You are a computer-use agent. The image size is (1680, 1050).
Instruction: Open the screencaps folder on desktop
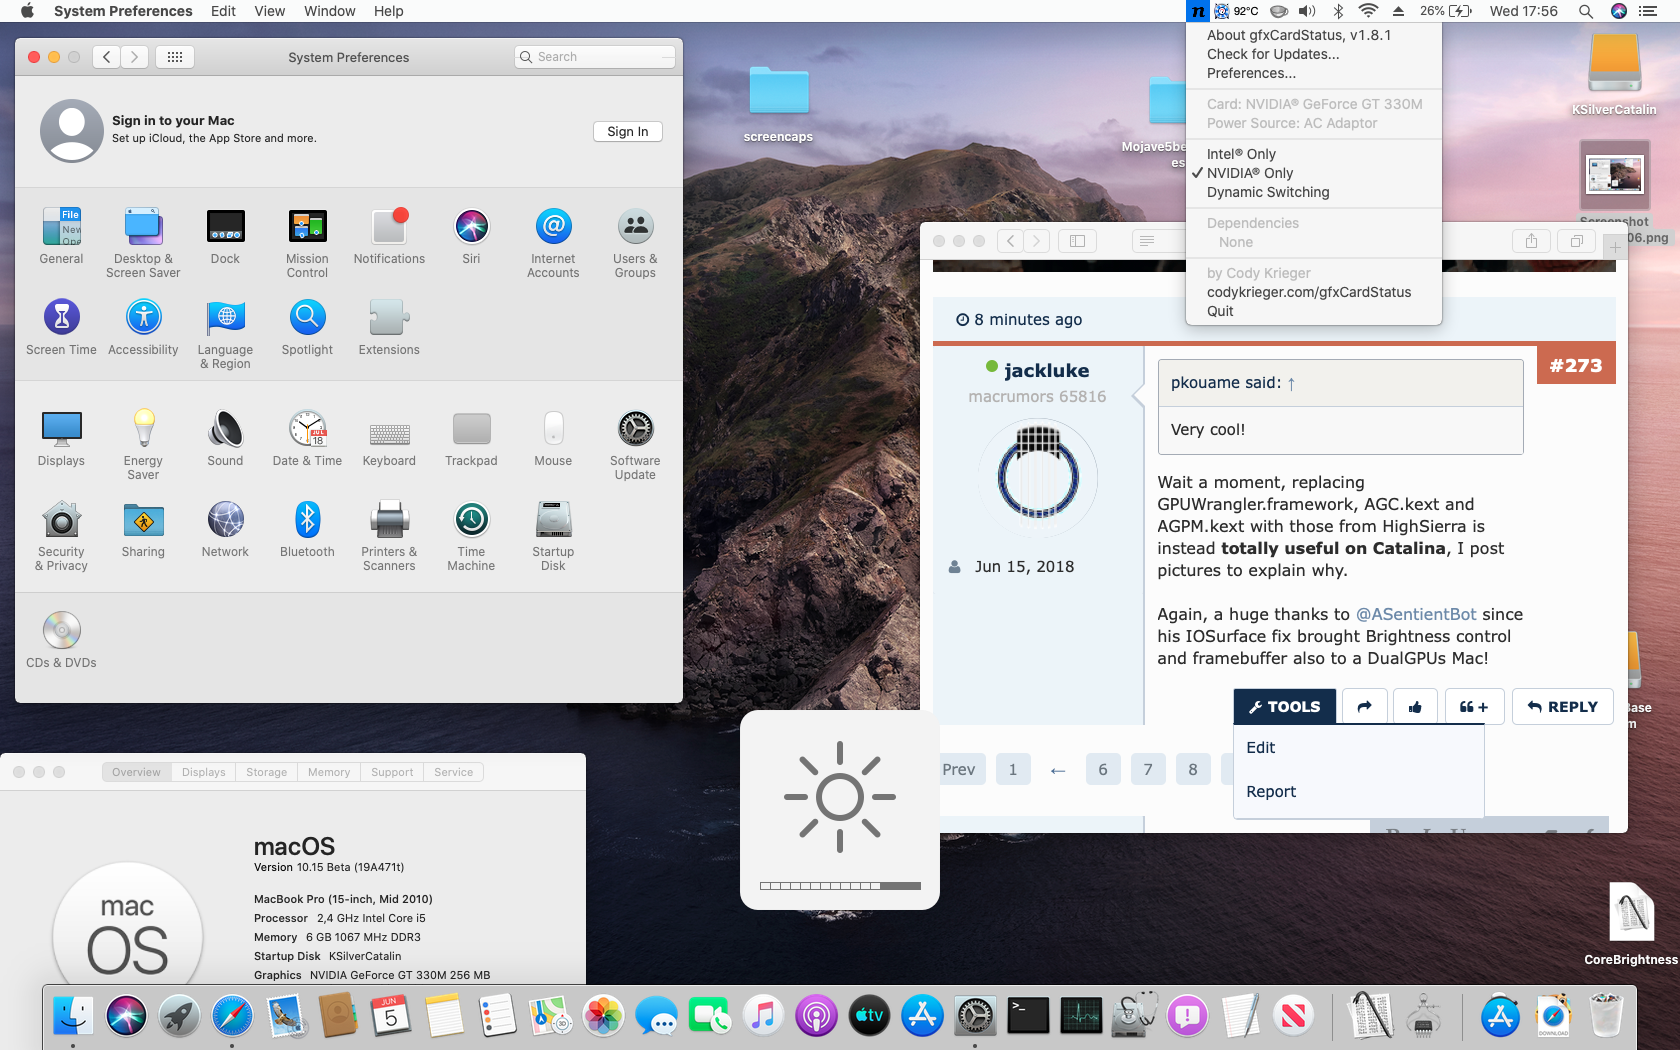778,105
